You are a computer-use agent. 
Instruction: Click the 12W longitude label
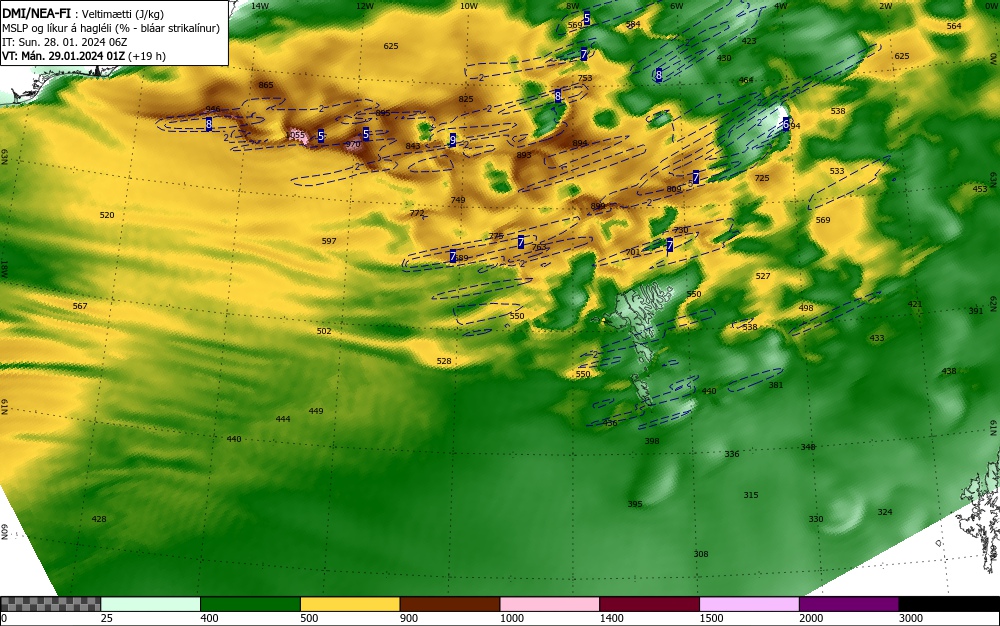coord(365,6)
